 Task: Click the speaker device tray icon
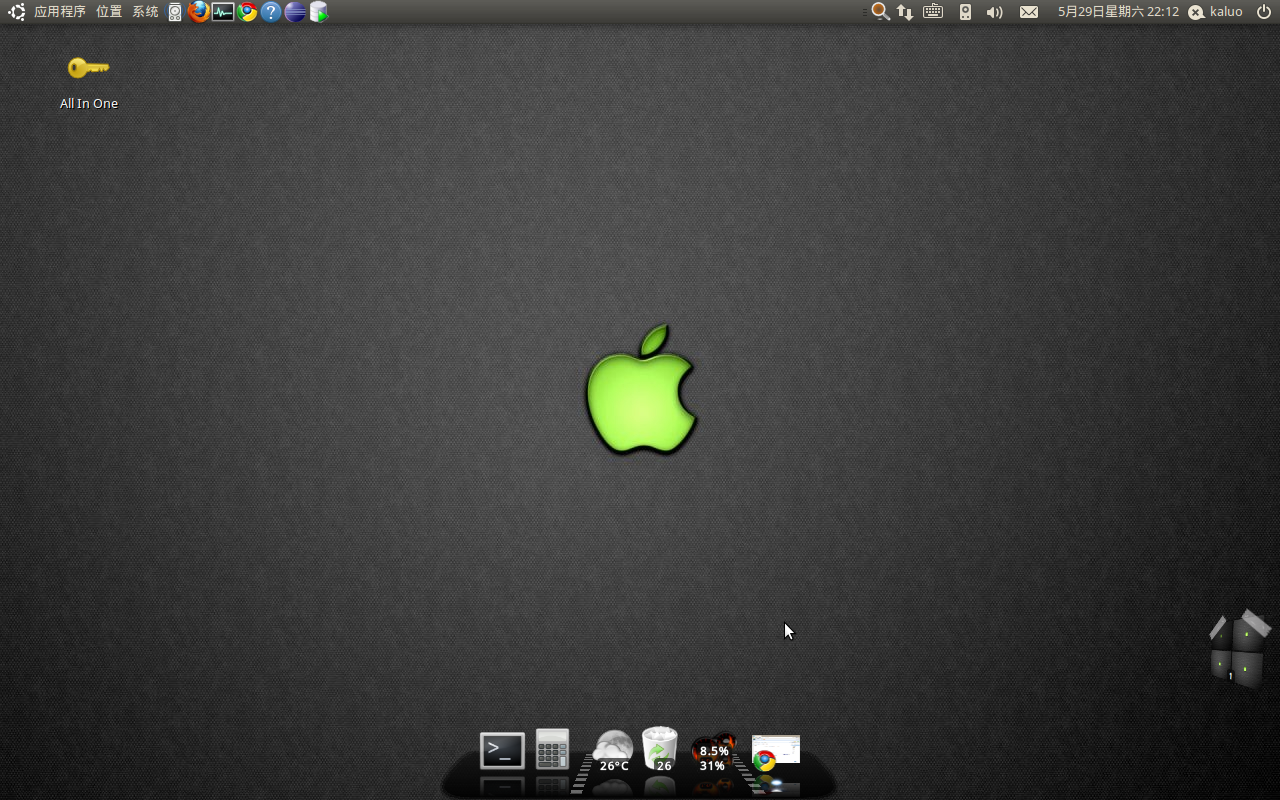965,12
